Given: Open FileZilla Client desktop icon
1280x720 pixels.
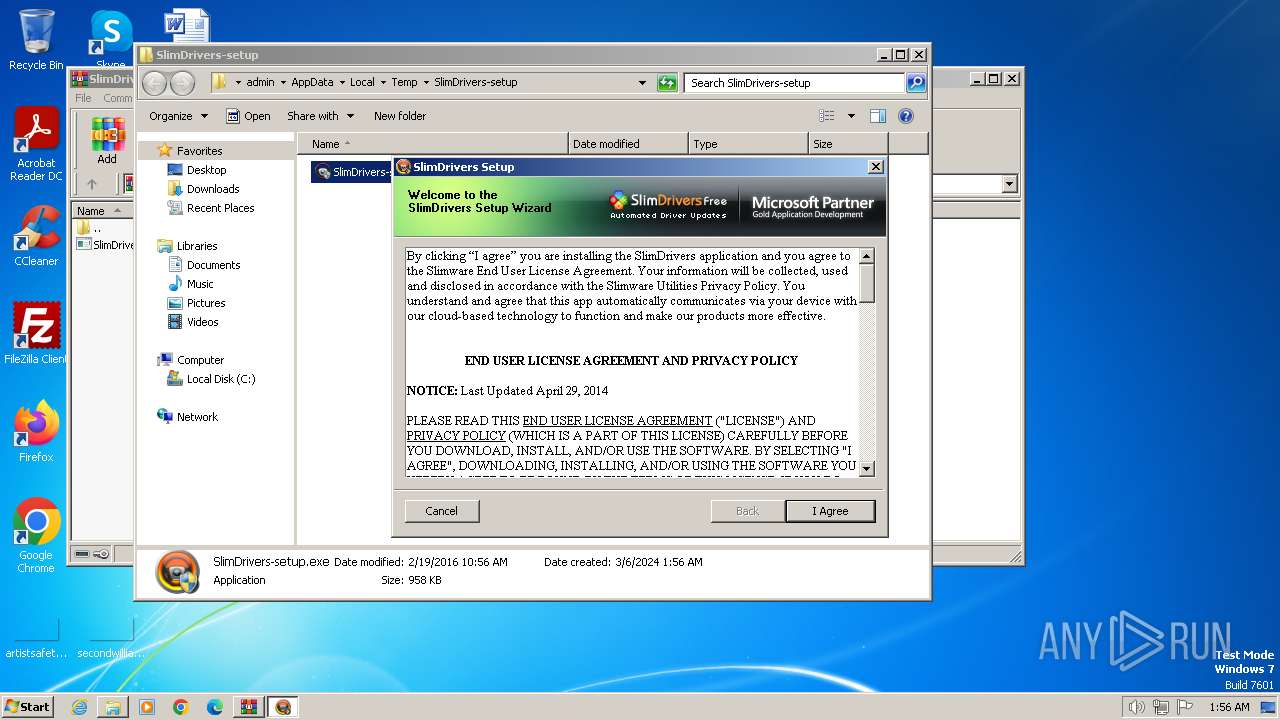Looking at the screenshot, I should [36, 333].
